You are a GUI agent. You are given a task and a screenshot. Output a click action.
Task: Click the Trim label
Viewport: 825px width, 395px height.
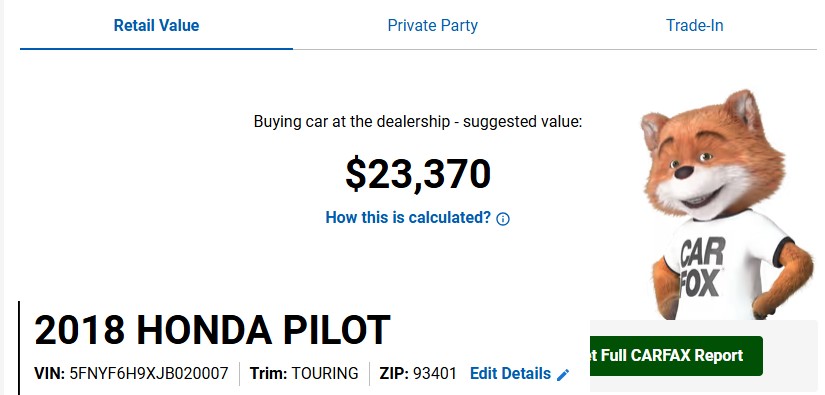click(268, 373)
